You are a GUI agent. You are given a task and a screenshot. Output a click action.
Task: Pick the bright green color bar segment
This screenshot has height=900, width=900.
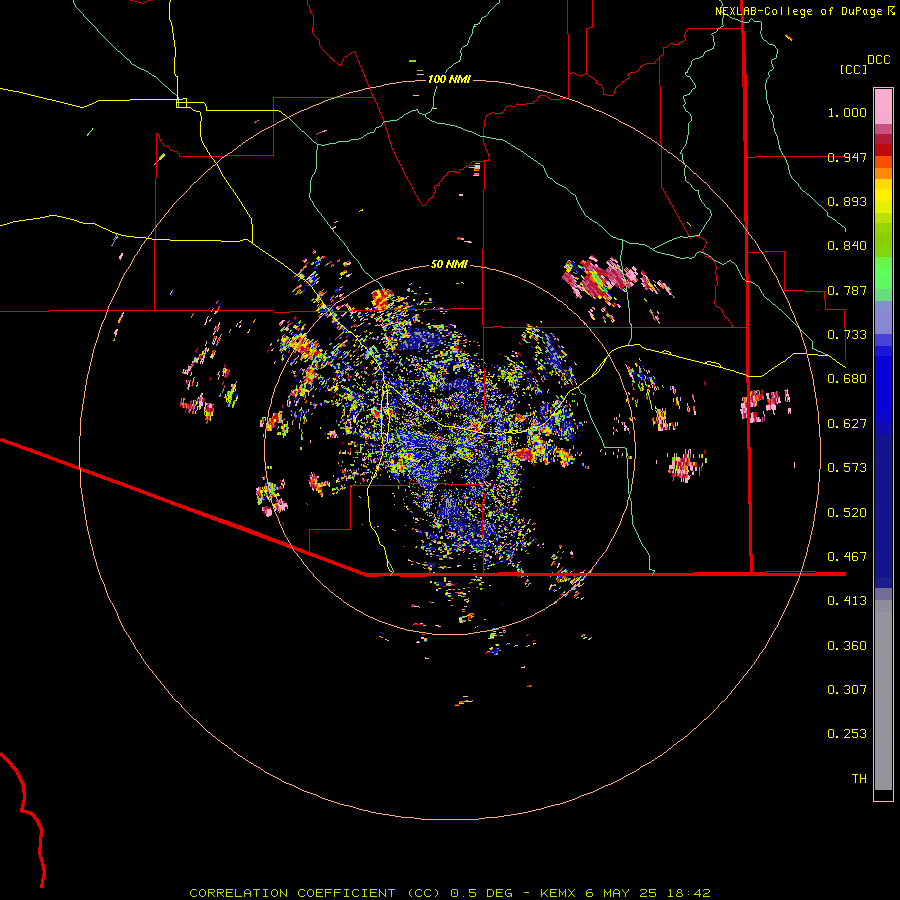click(883, 273)
